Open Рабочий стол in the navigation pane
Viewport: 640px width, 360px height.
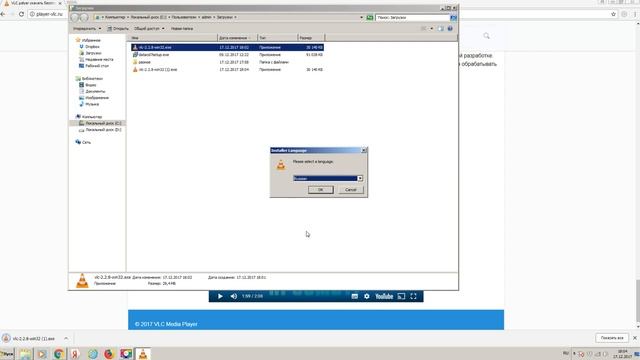(x=94, y=66)
